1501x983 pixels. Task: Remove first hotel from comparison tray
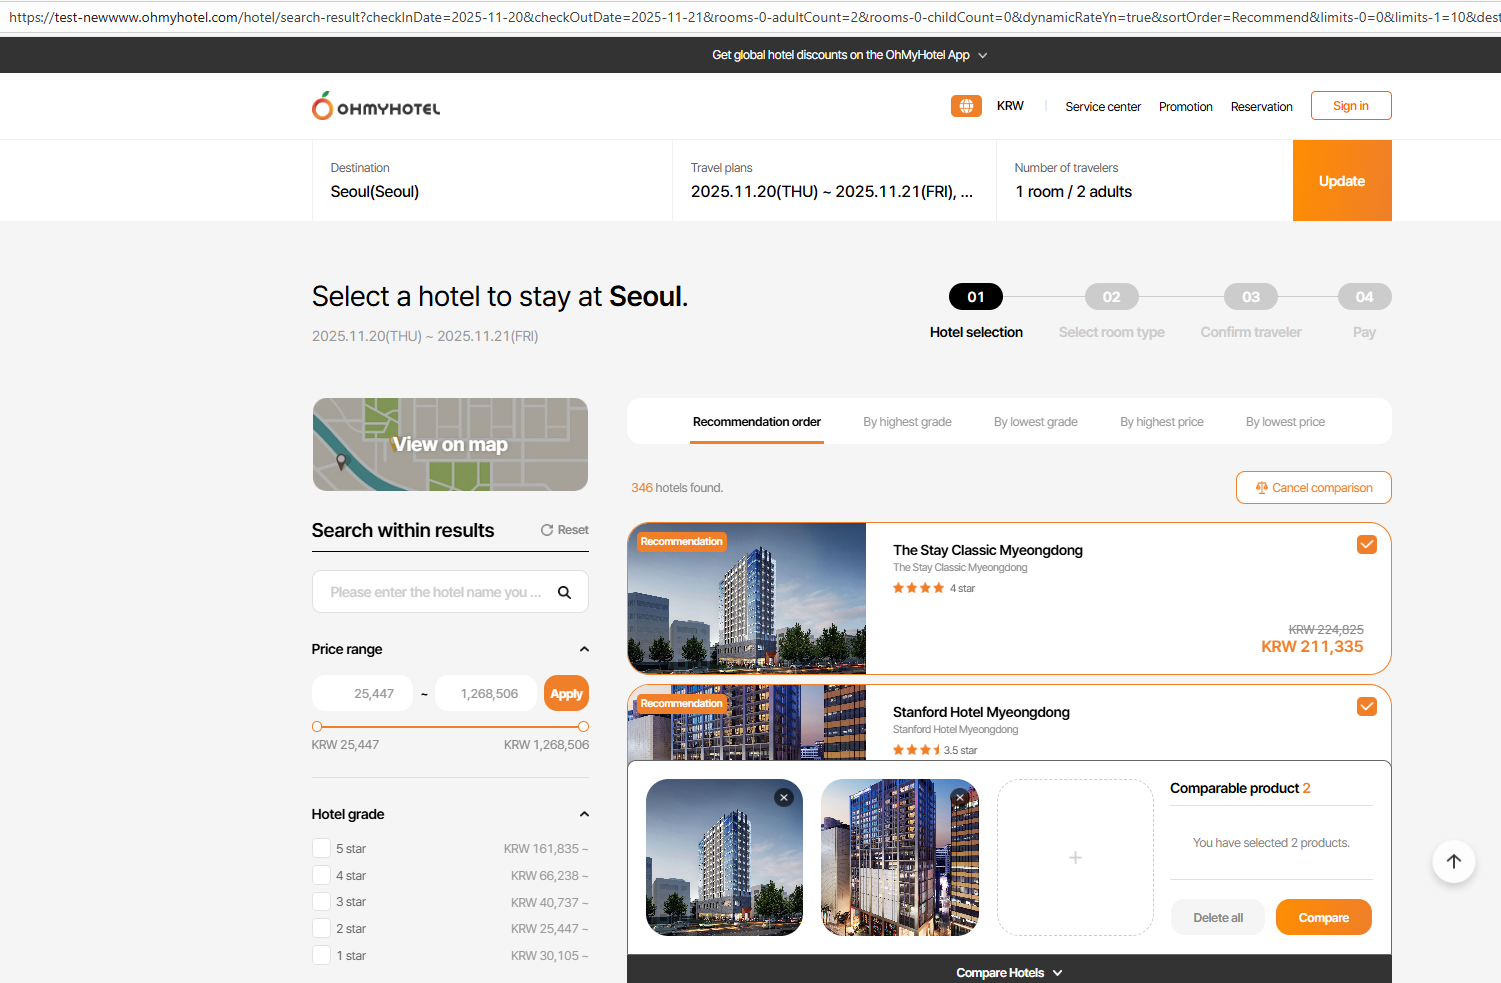pos(784,797)
